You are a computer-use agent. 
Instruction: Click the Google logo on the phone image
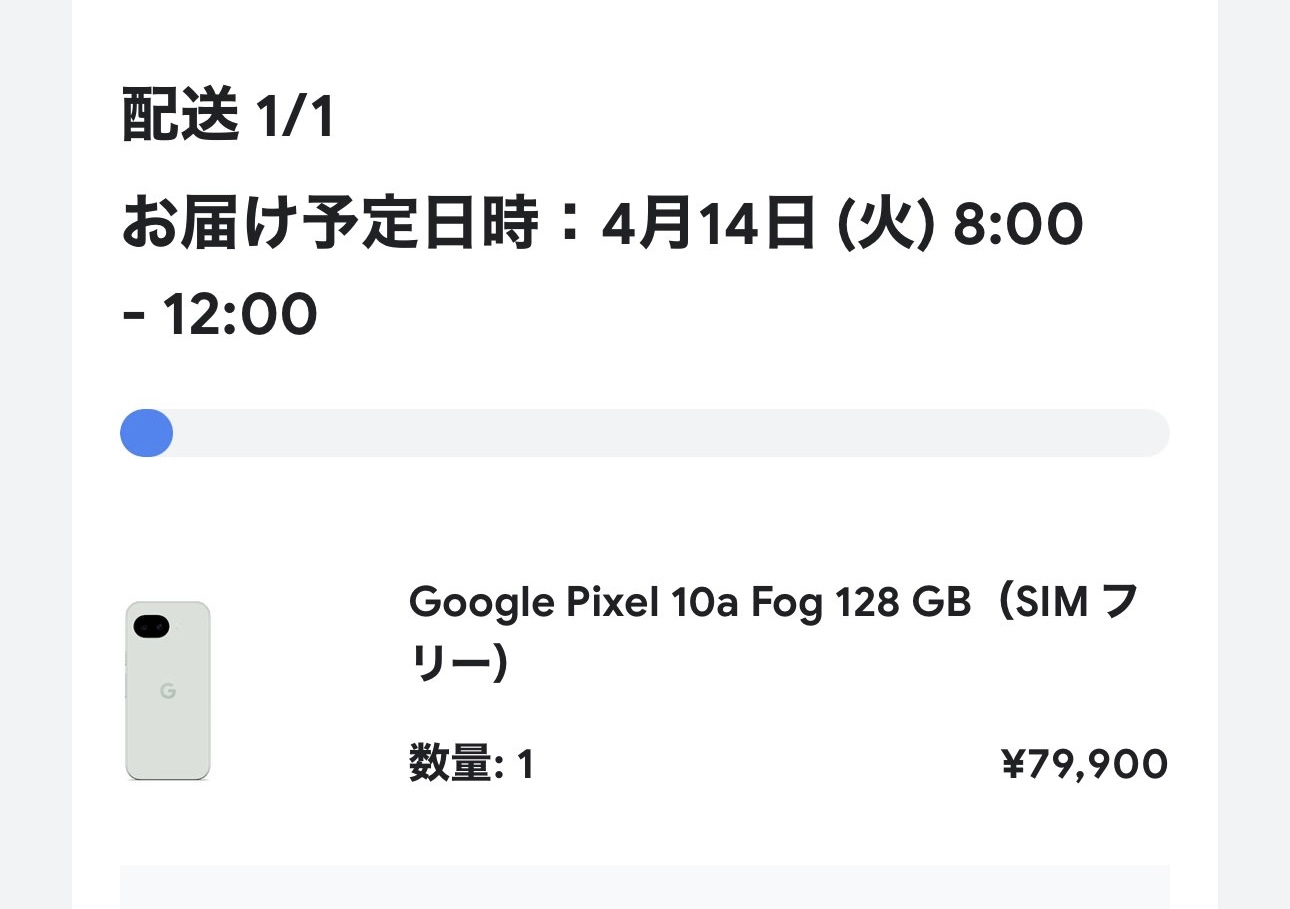[x=168, y=692]
